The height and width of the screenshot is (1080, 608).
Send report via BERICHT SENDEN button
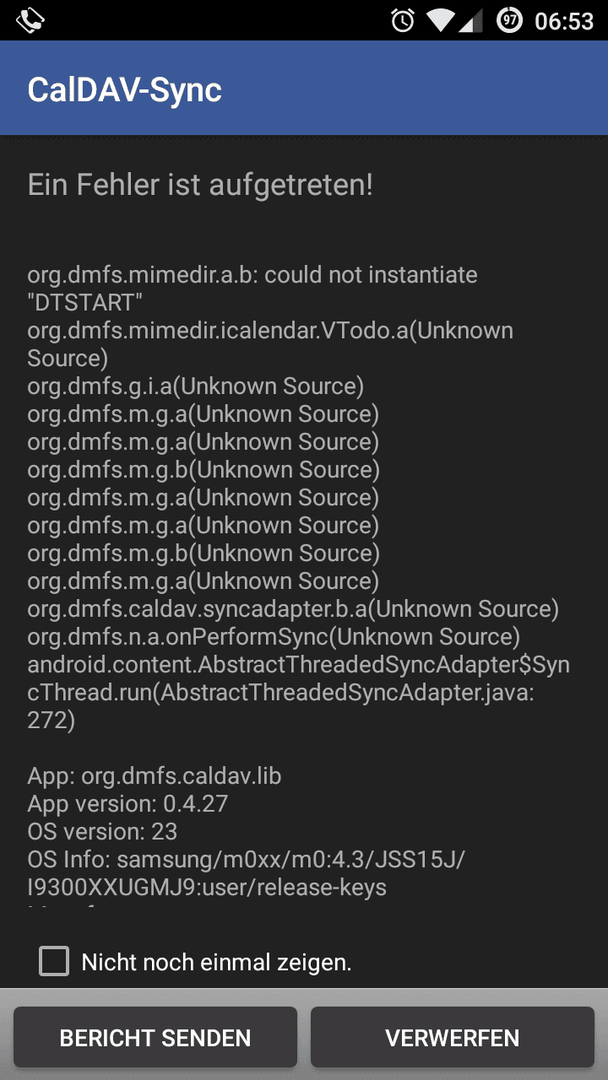click(x=155, y=1037)
